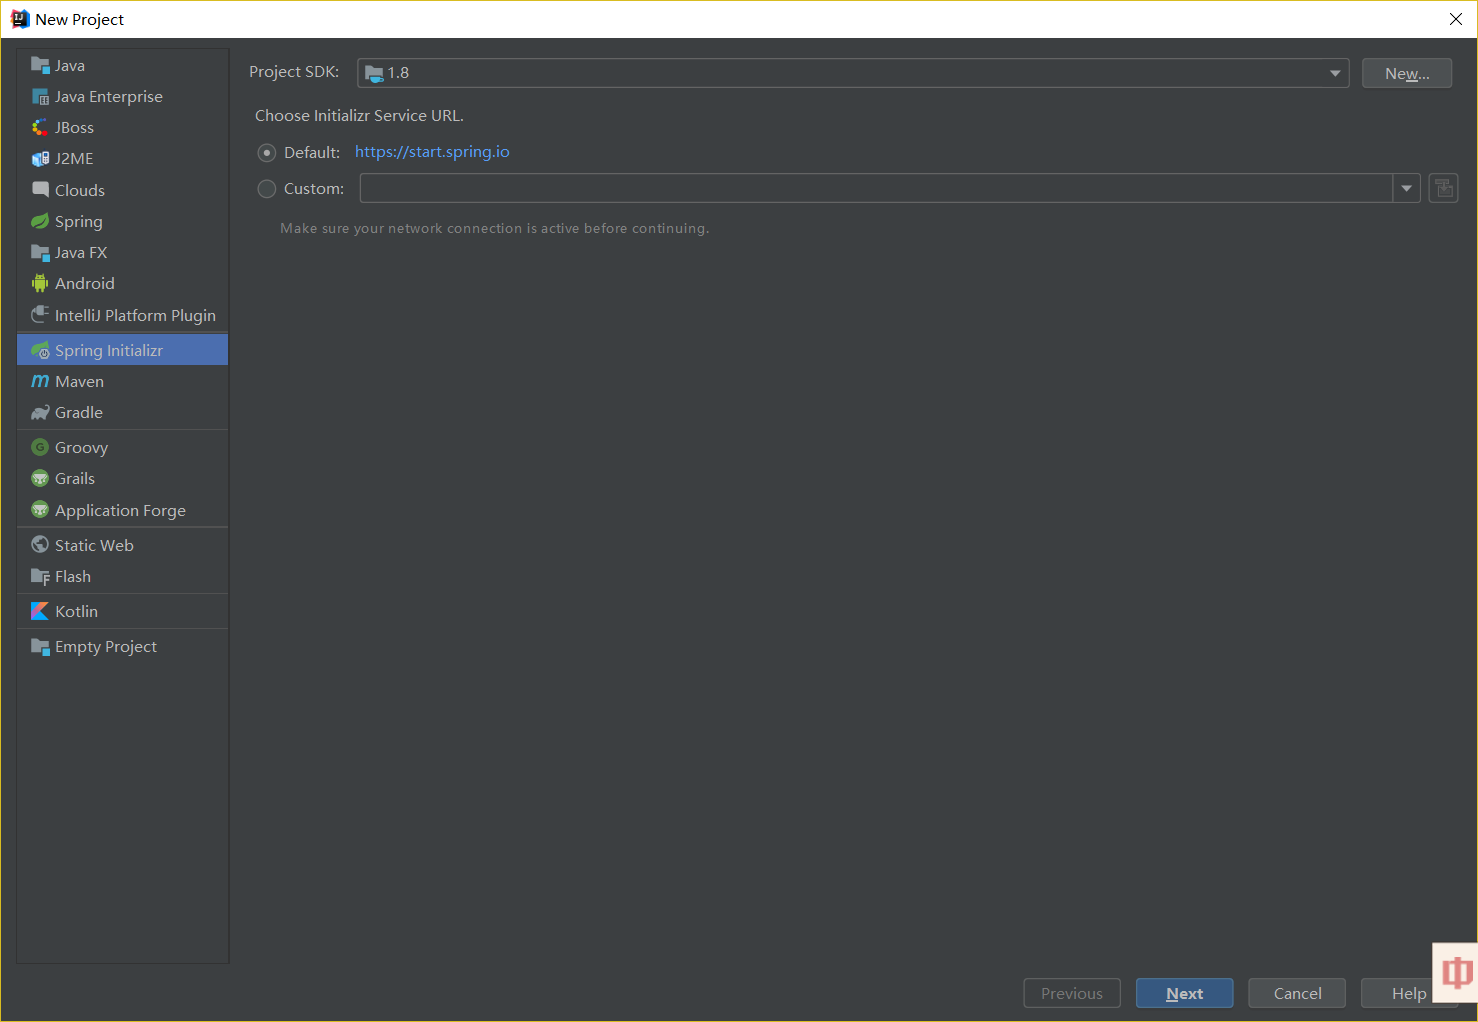This screenshot has width=1478, height=1022.
Task: Choose the Application Forge icon
Action: (40, 510)
